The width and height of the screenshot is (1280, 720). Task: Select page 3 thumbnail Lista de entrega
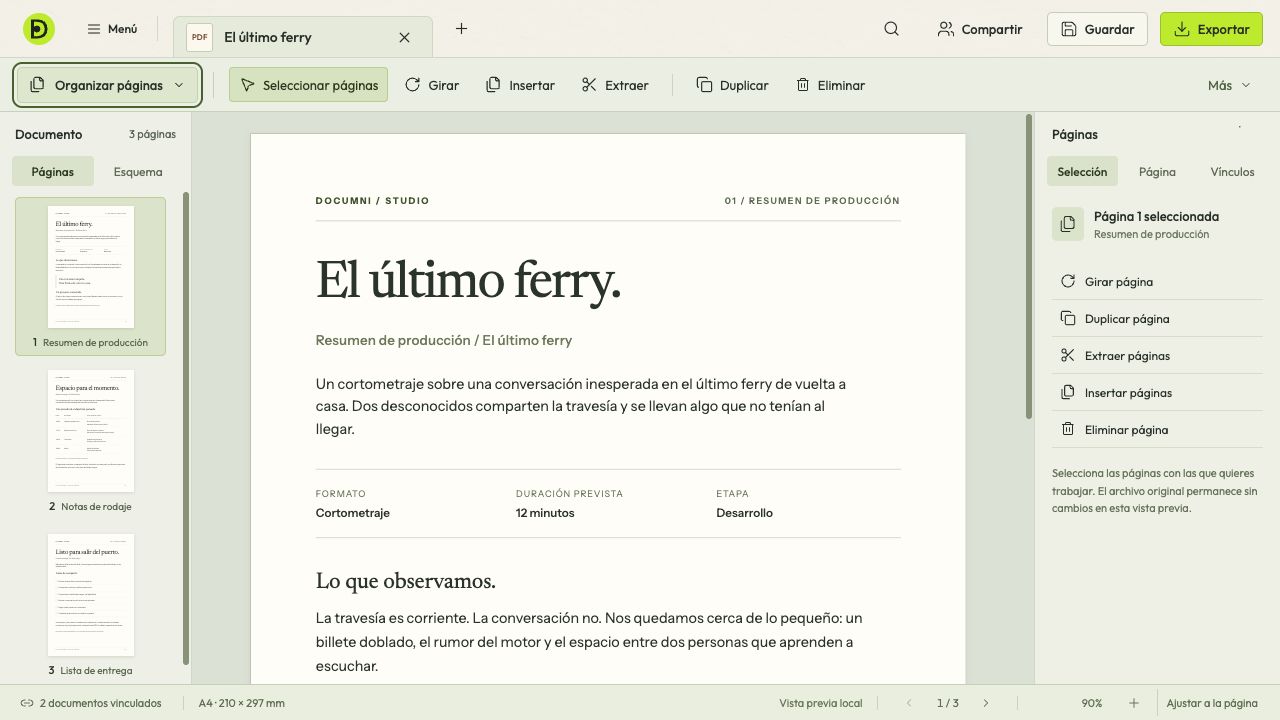click(x=90, y=604)
